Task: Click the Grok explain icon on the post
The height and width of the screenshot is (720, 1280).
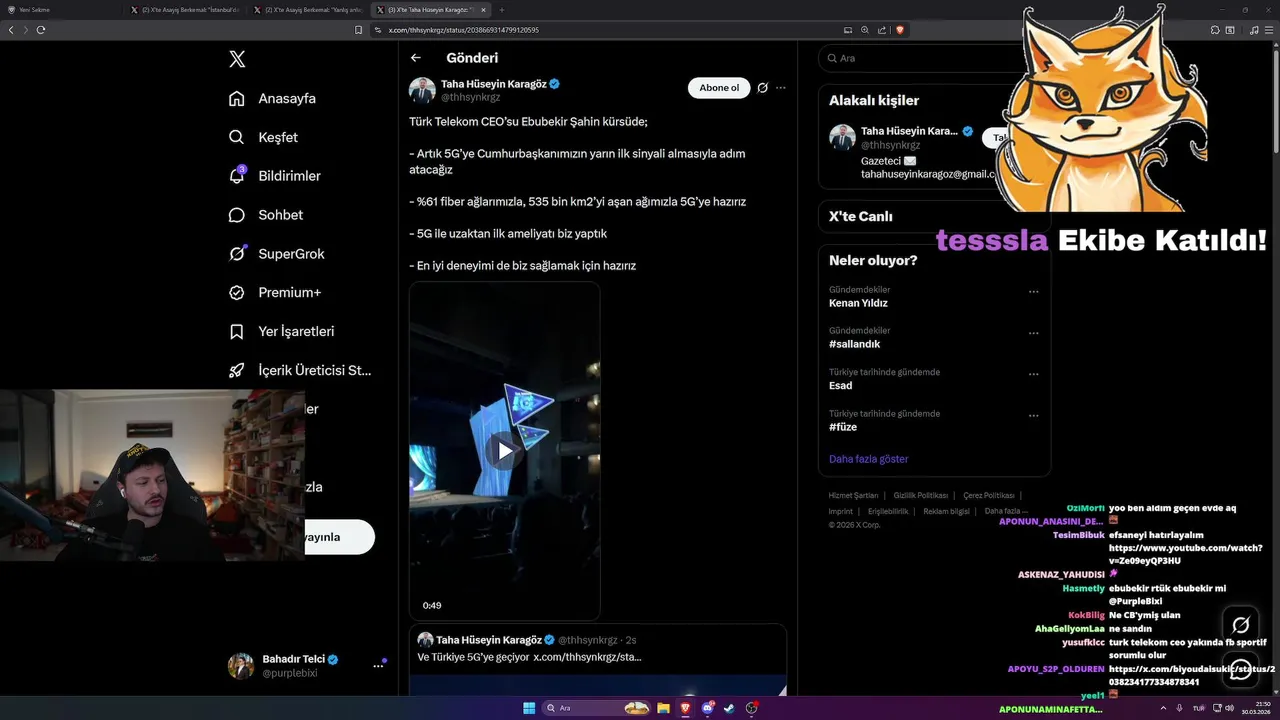Action: (762, 88)
